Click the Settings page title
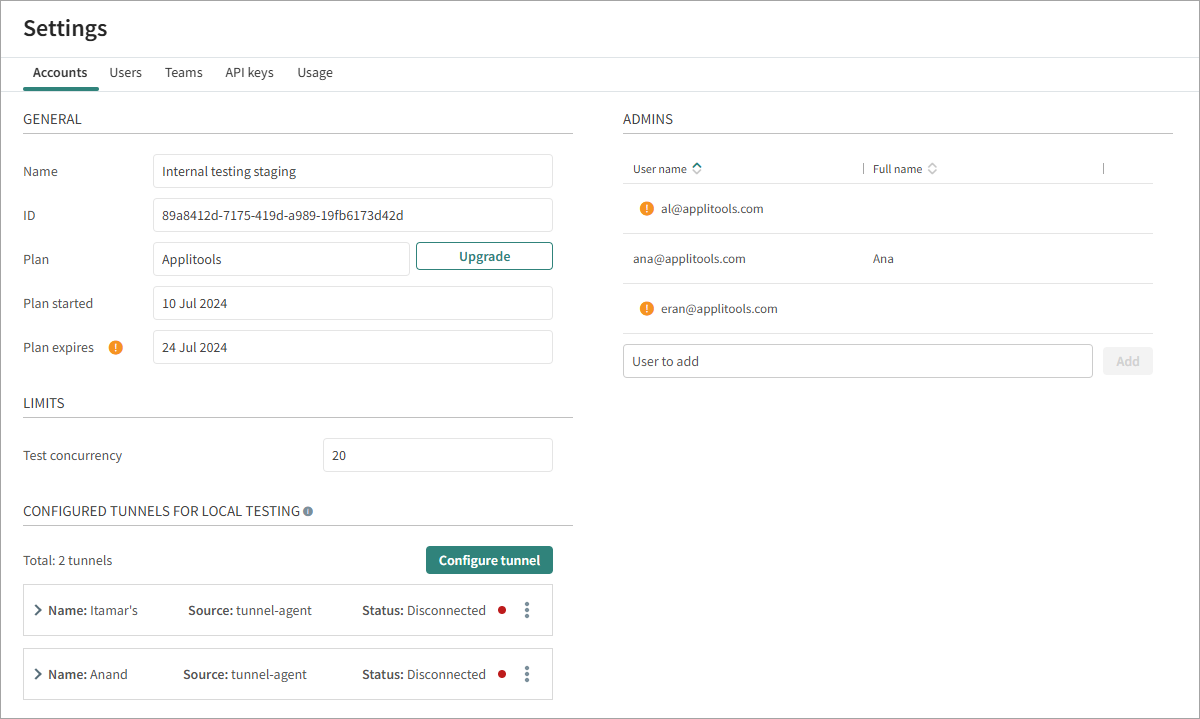This screenshot has width=1200, height=719. 65,28
